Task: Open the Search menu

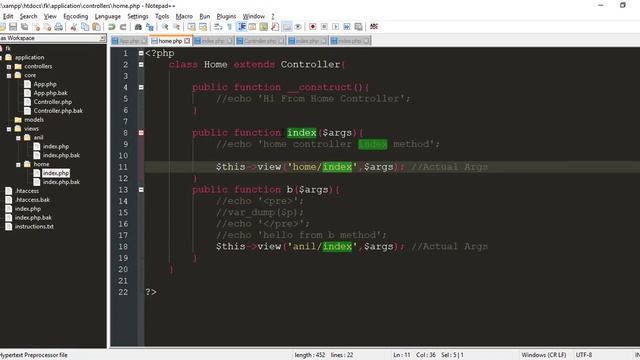Action: coord(29,16)
